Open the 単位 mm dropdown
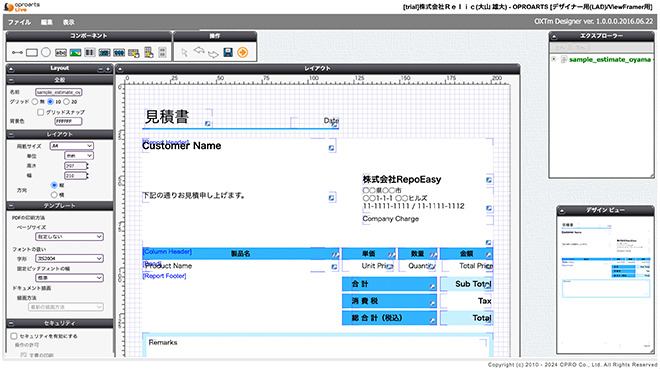This screenshot has width=660, height=369. (x=79, y=156)
